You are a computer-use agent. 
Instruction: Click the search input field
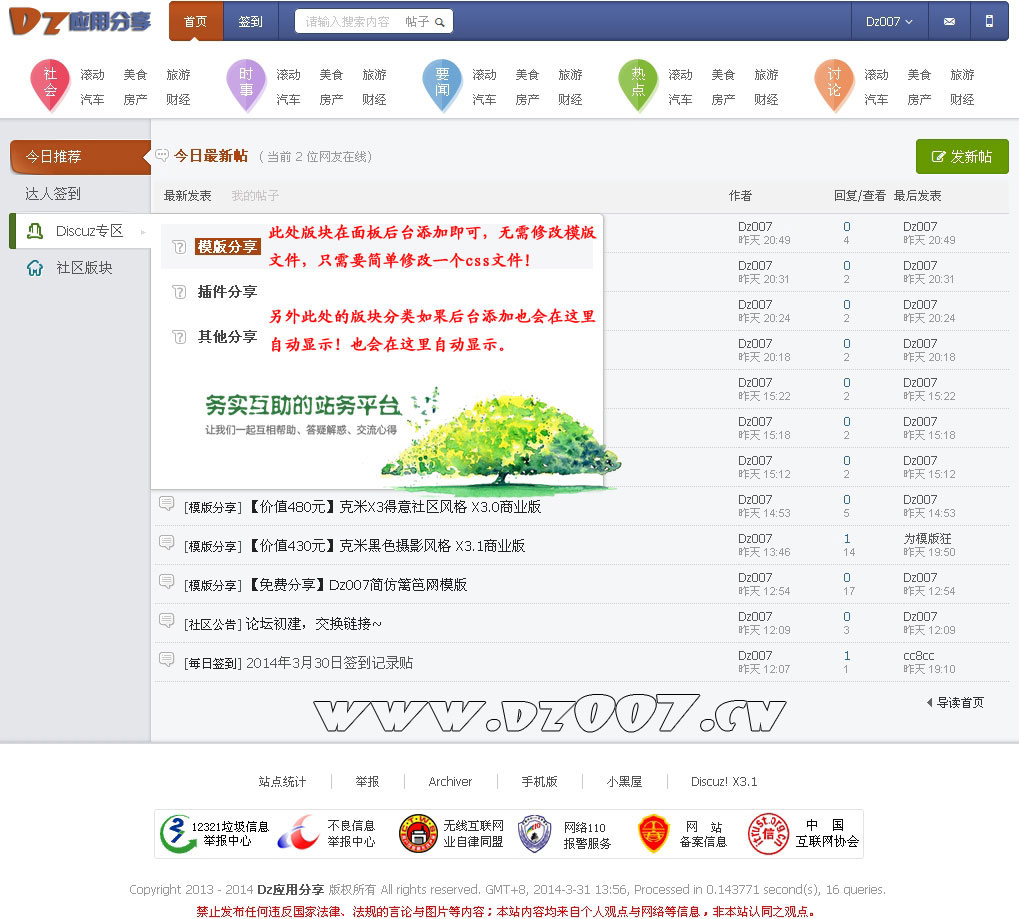coord(348,21)
